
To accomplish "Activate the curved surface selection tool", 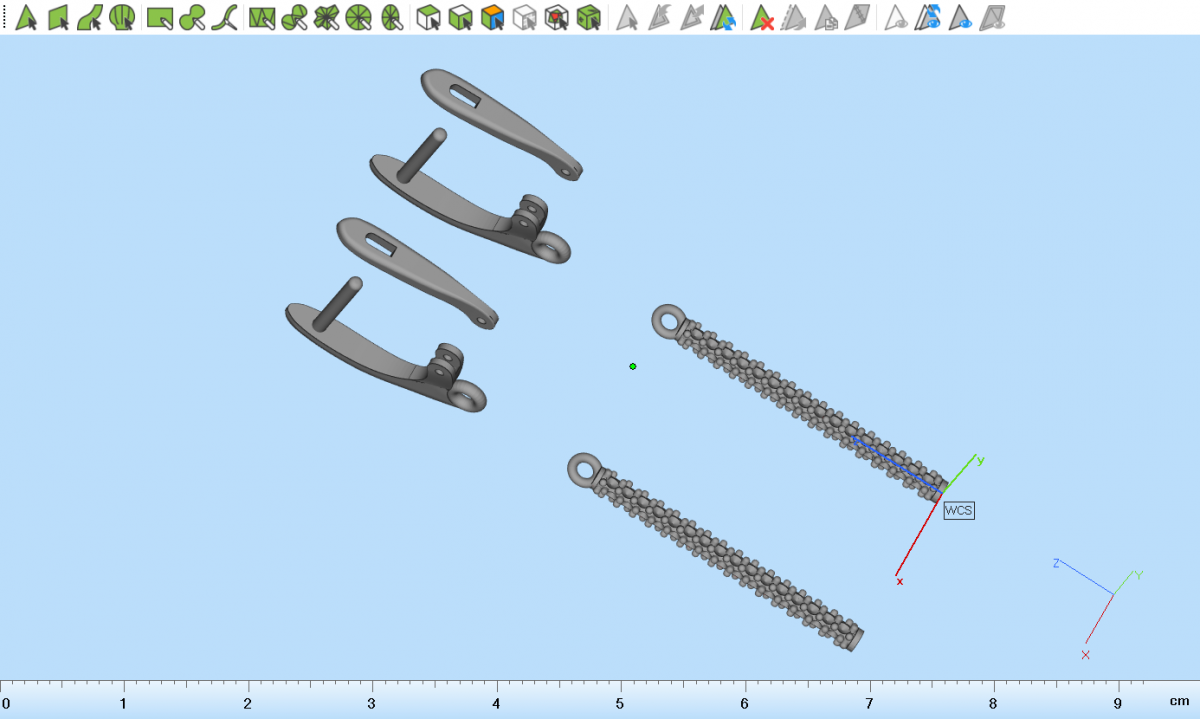I will point(90,17).
